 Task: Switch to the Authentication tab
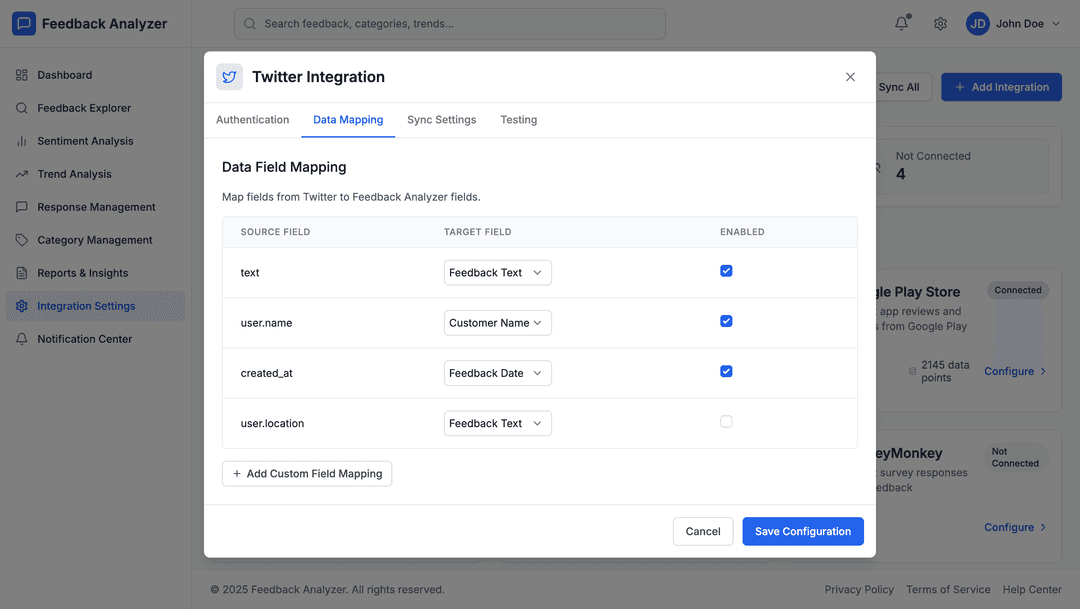(x=252, y=119)
